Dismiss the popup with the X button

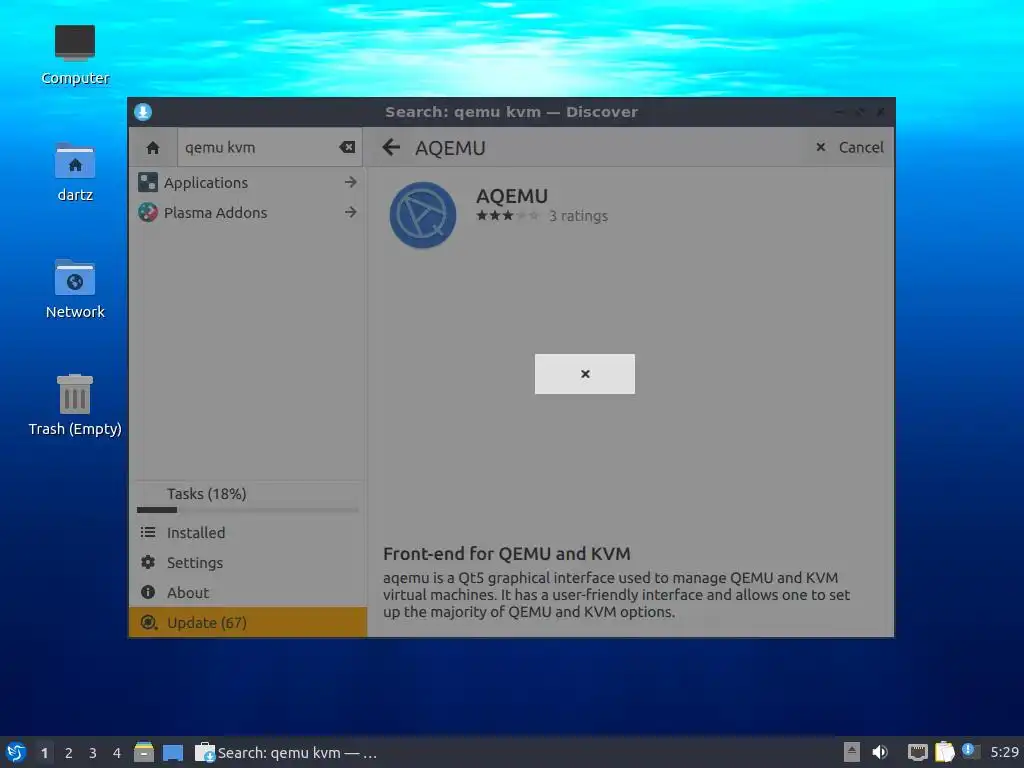(x=584, y=374)
